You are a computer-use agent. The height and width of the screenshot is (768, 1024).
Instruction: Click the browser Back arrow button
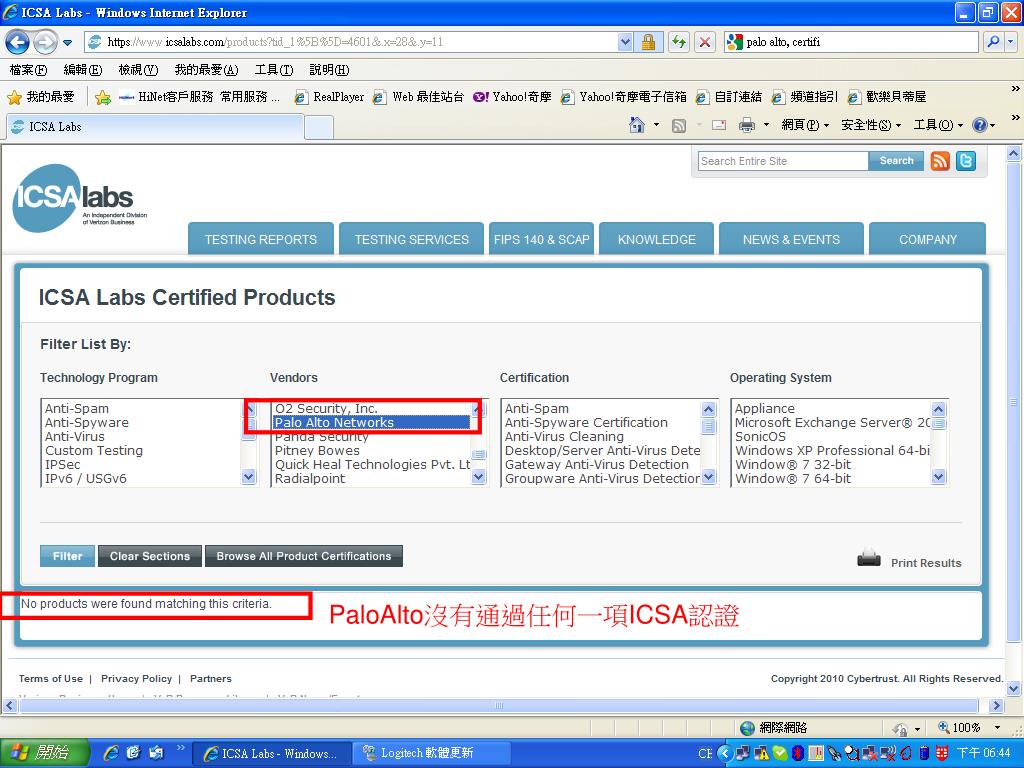coord(18,42)
